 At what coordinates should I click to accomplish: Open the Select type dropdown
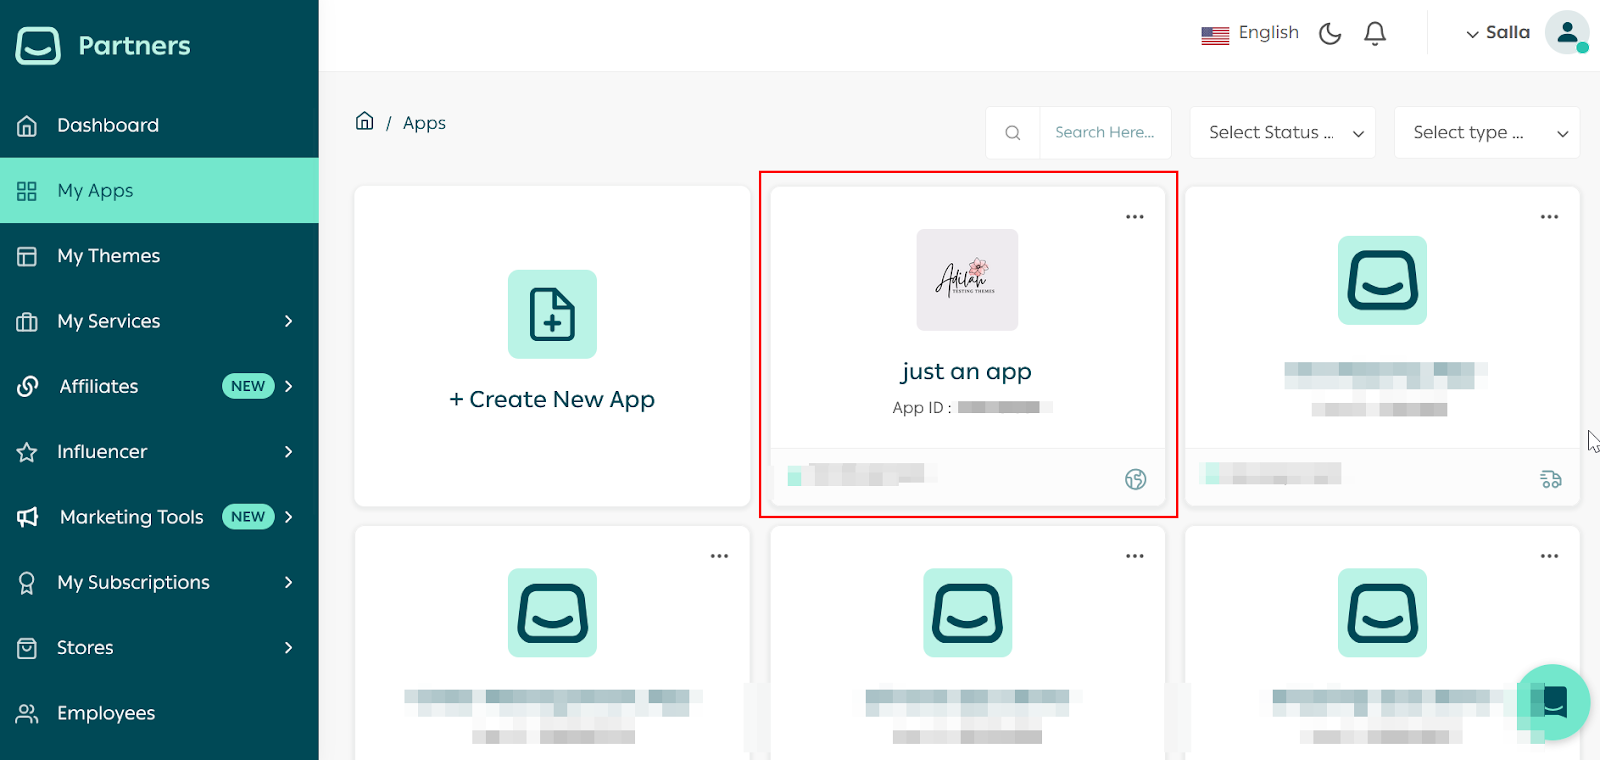click(1487, 133)
